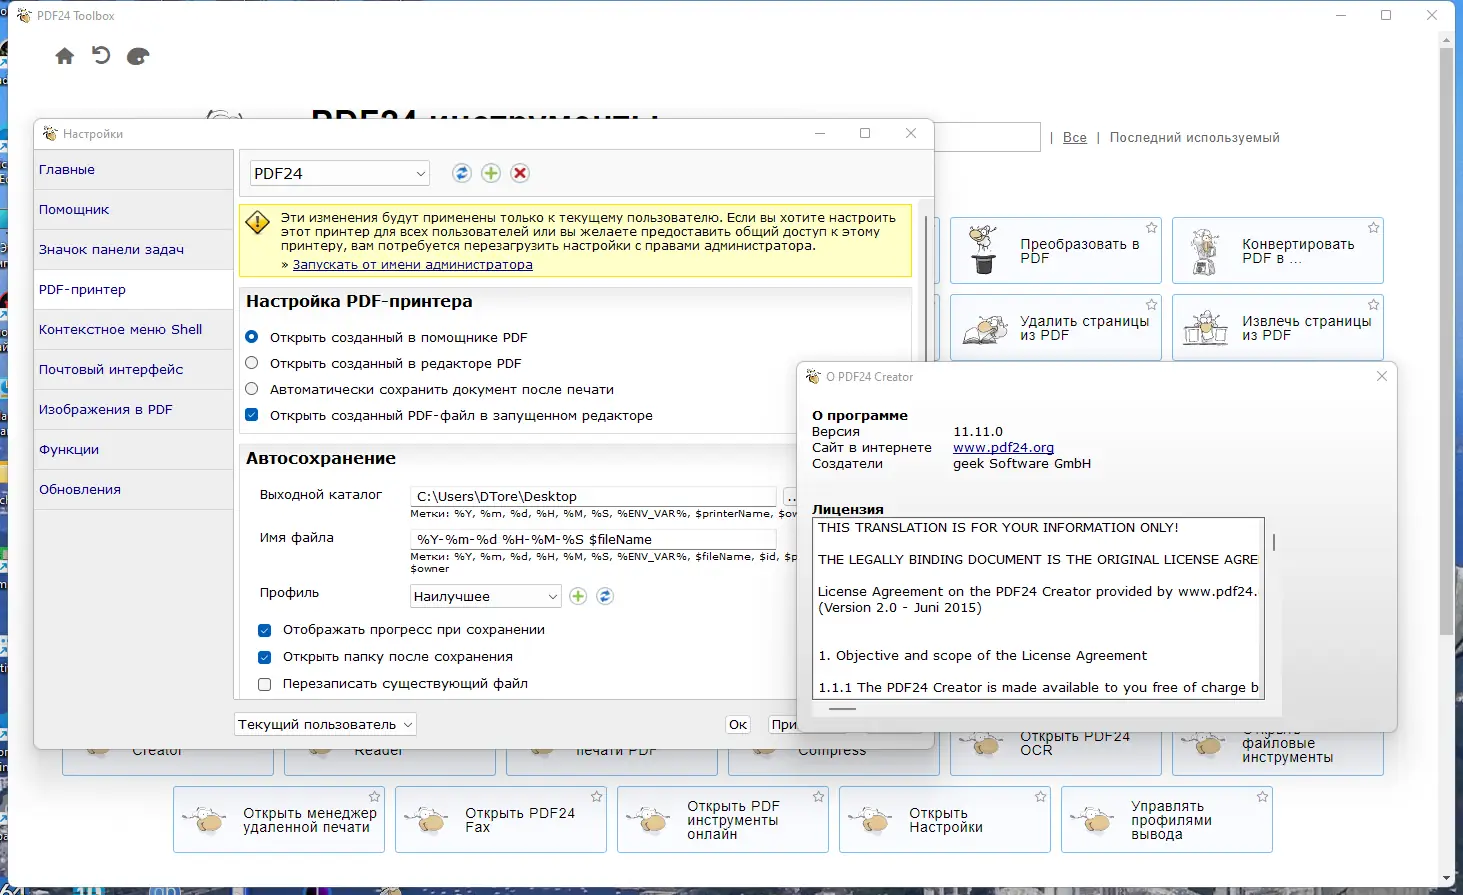Switch to the 'Помощник' settings tab
1463x895 pixels.
(133, 210)
